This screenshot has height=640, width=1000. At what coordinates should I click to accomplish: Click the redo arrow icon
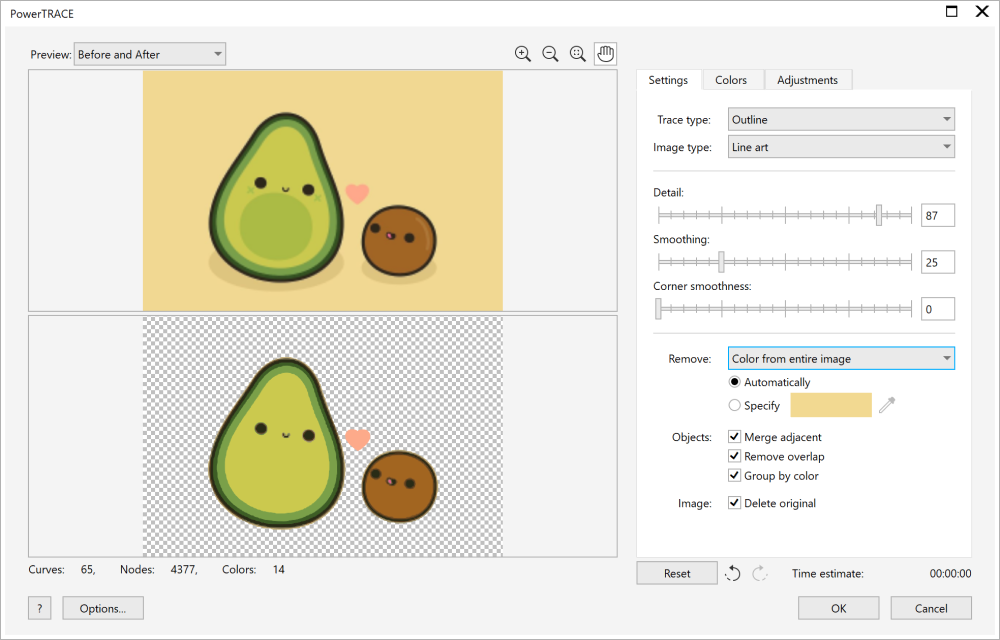(x=760, y=574)
